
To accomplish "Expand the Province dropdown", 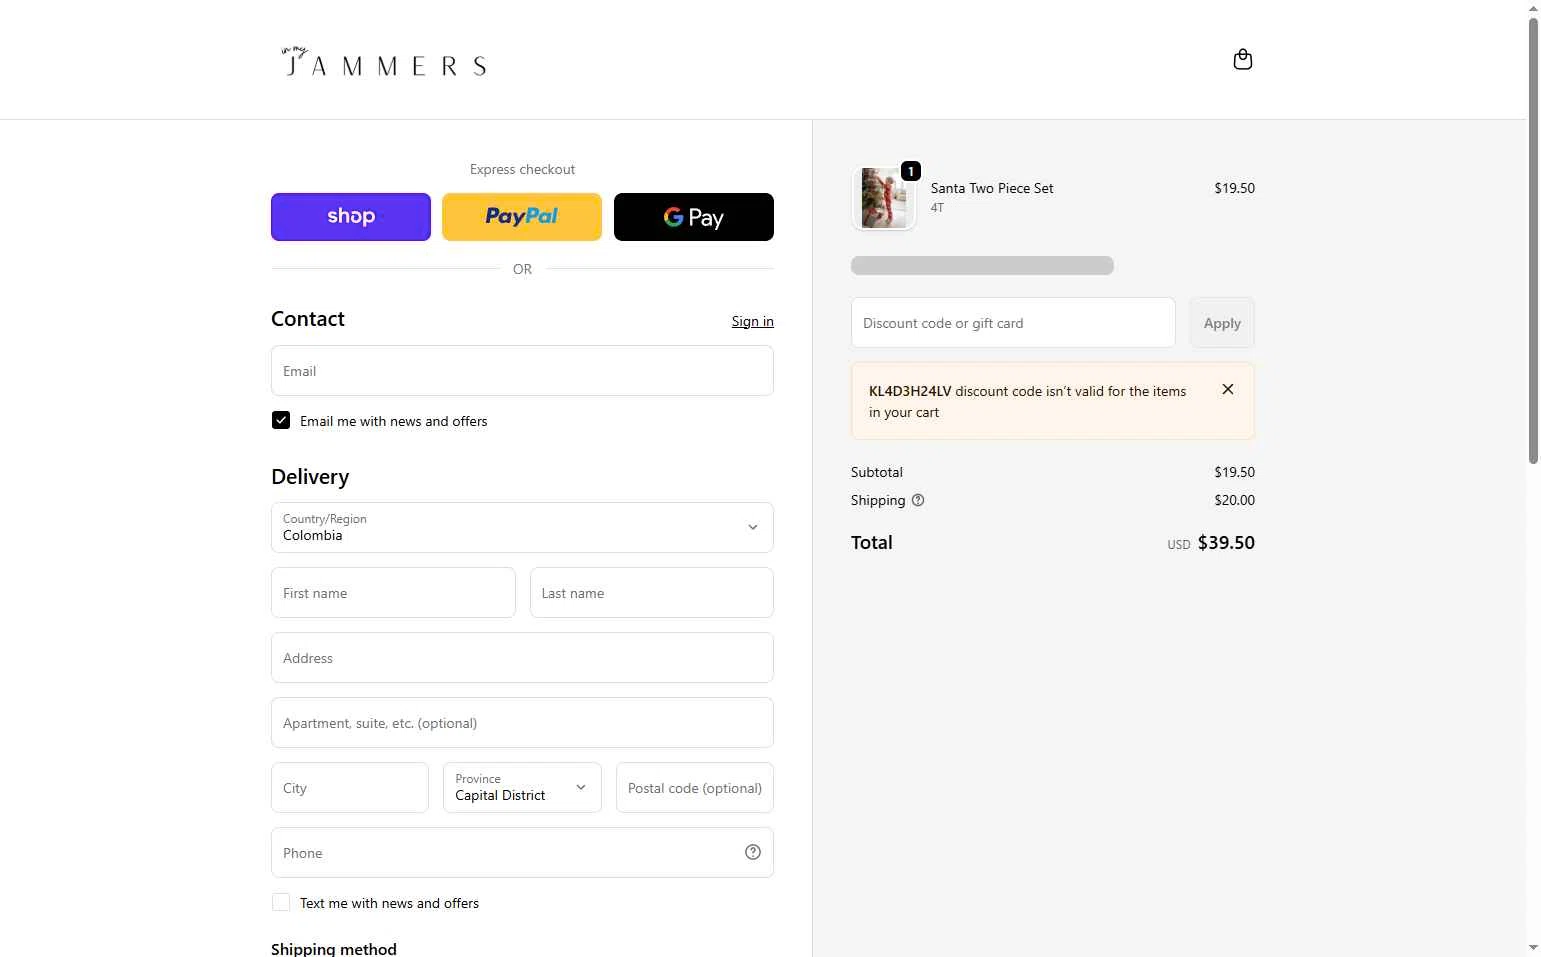I will (522, 788).
